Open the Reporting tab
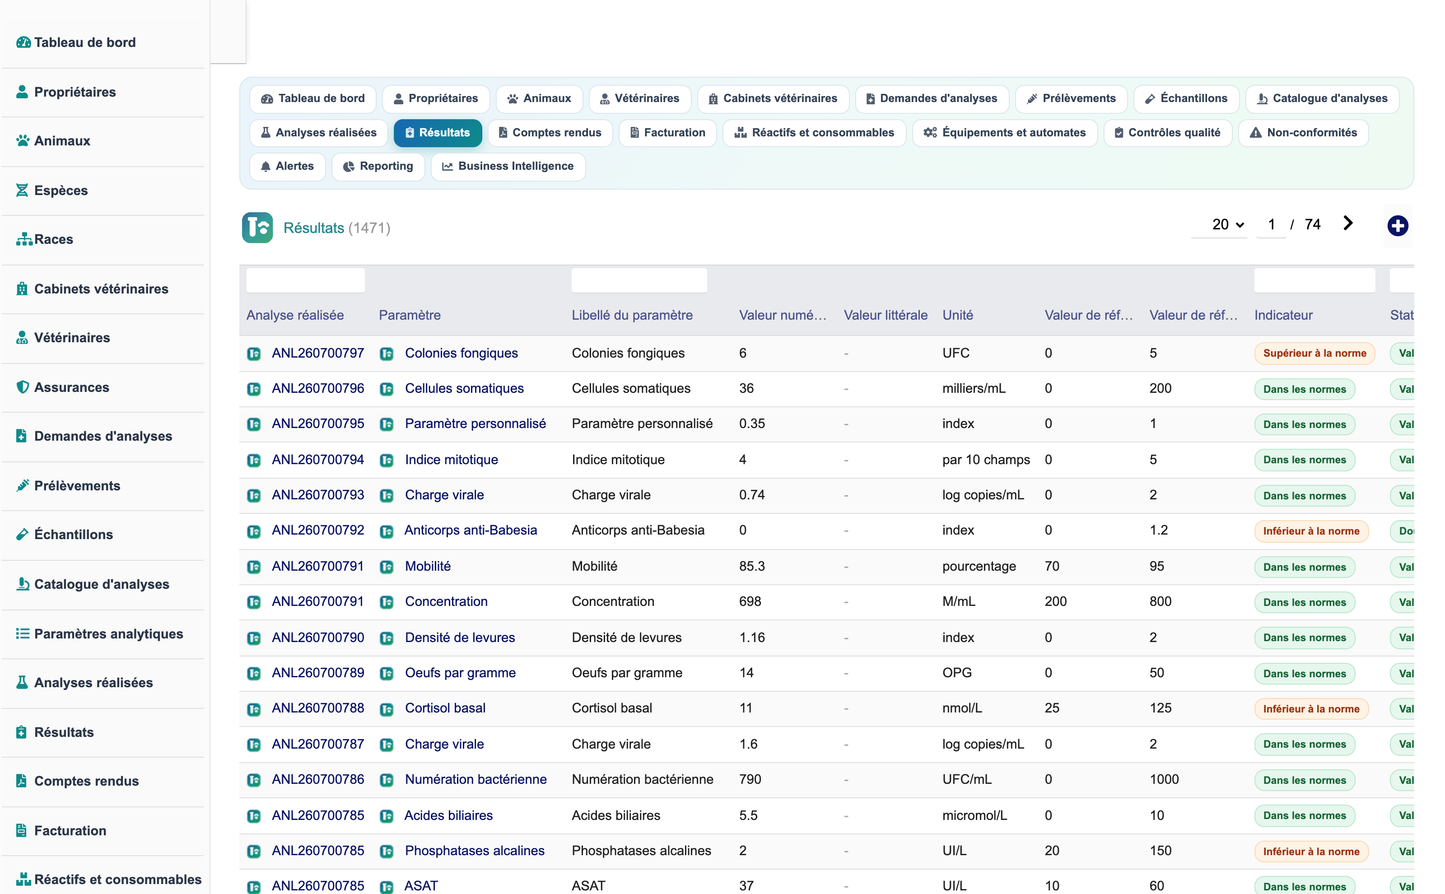 pyautogui.click(x=378, y=167)
